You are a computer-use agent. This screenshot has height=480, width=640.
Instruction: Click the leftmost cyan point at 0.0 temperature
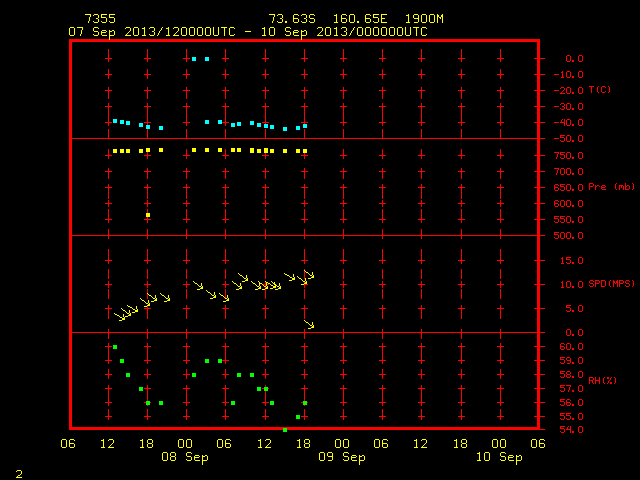[x=194, y=59]
